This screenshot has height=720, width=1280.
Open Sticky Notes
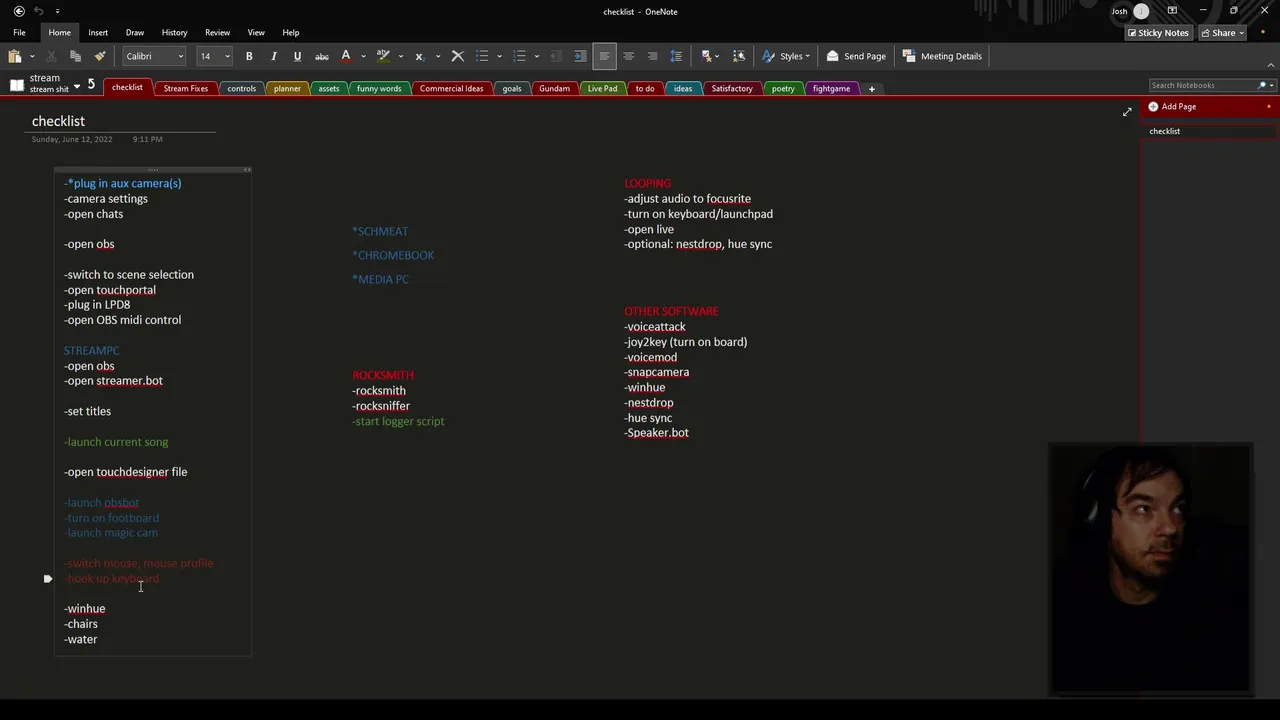click(1158, 33)
